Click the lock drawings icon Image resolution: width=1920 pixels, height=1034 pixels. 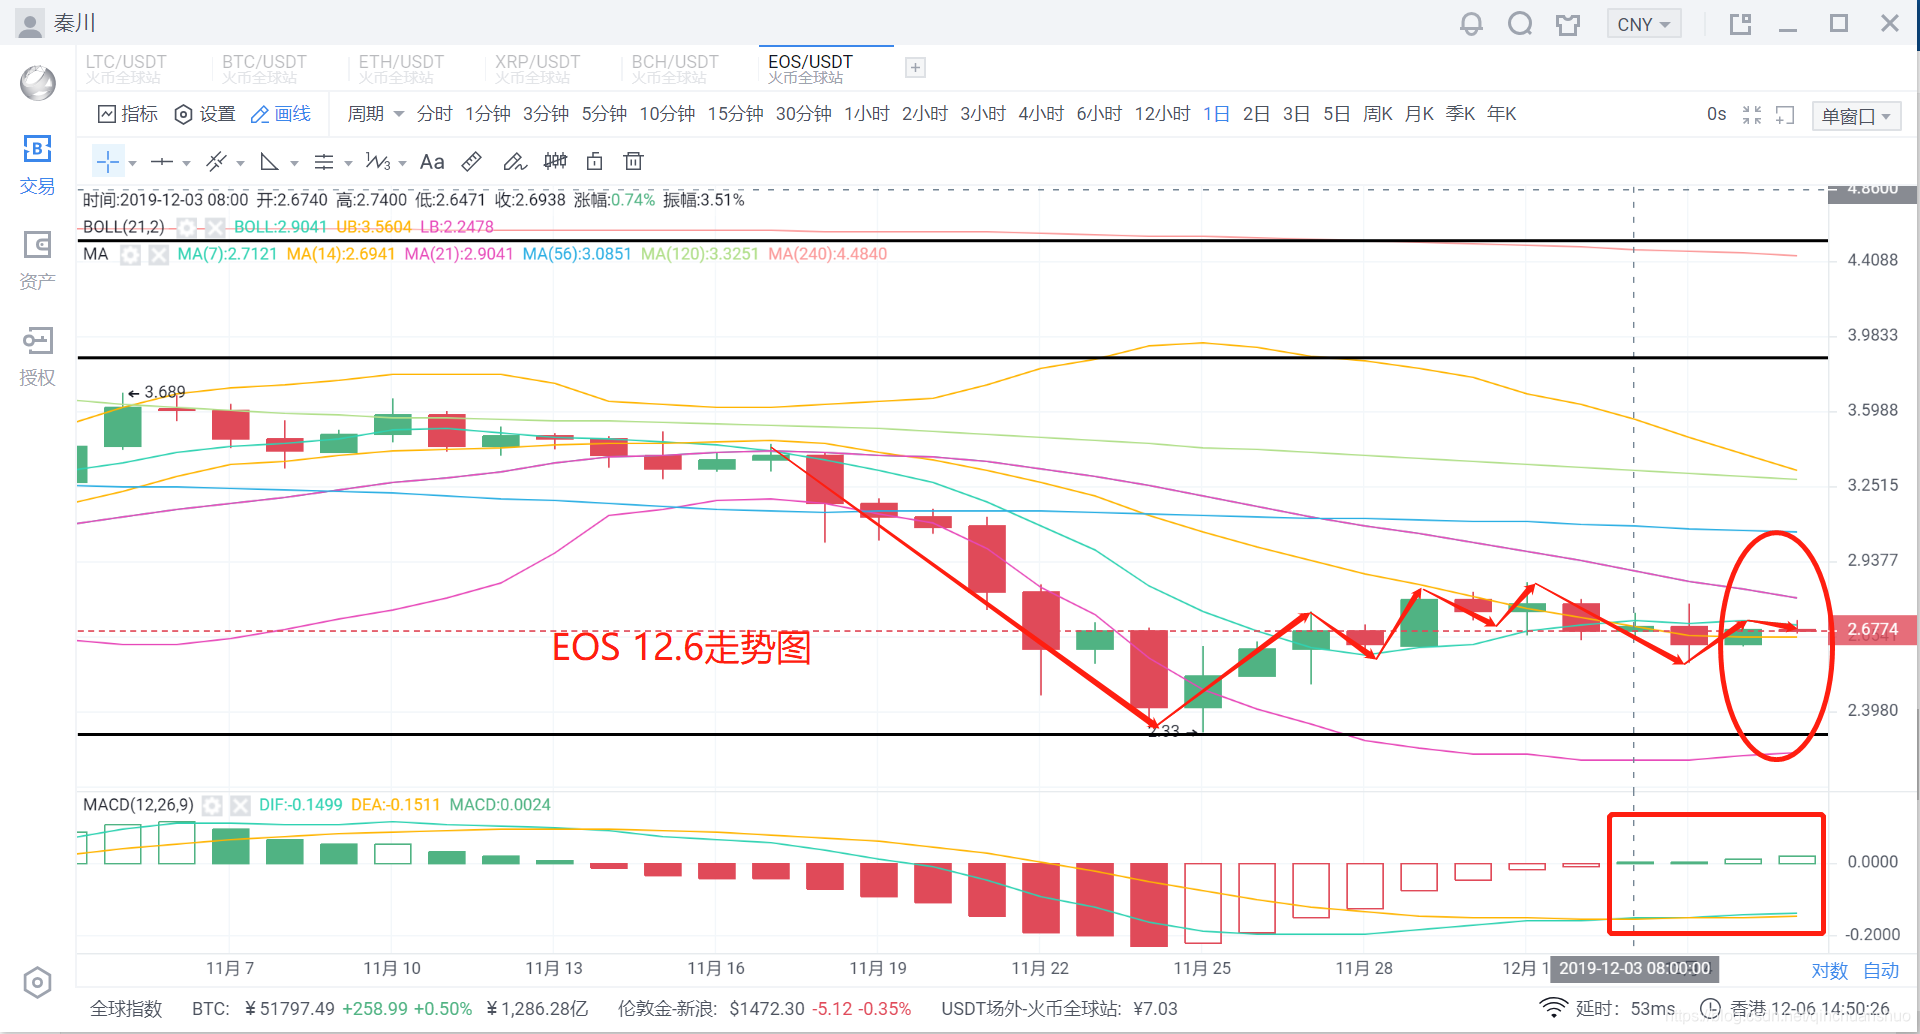595,161
